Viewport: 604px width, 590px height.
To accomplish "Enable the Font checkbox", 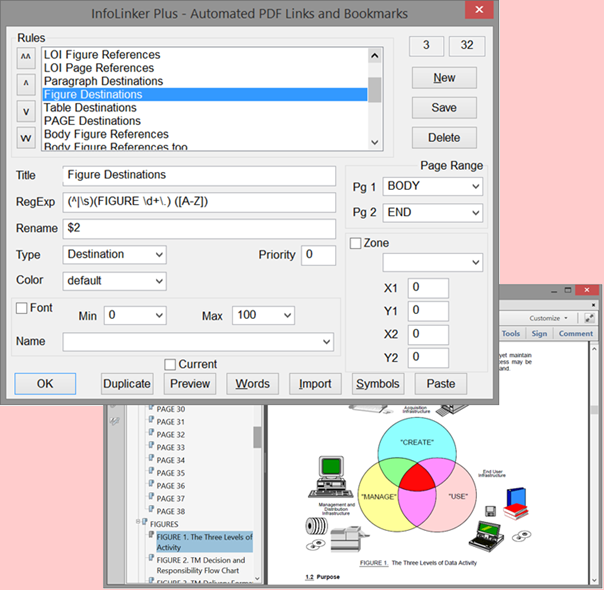I will point(22,308).
